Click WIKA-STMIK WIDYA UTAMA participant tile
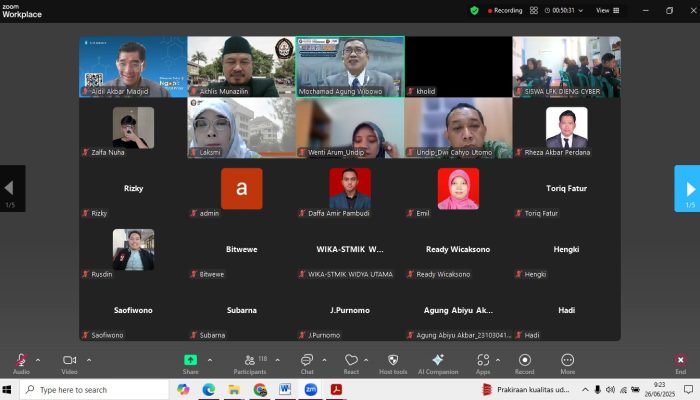 [350, 250]
